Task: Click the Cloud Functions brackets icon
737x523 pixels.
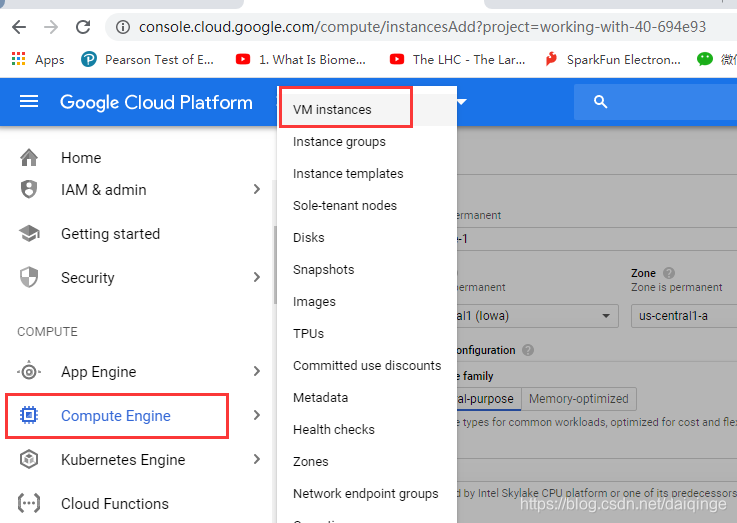Action: 29,503
